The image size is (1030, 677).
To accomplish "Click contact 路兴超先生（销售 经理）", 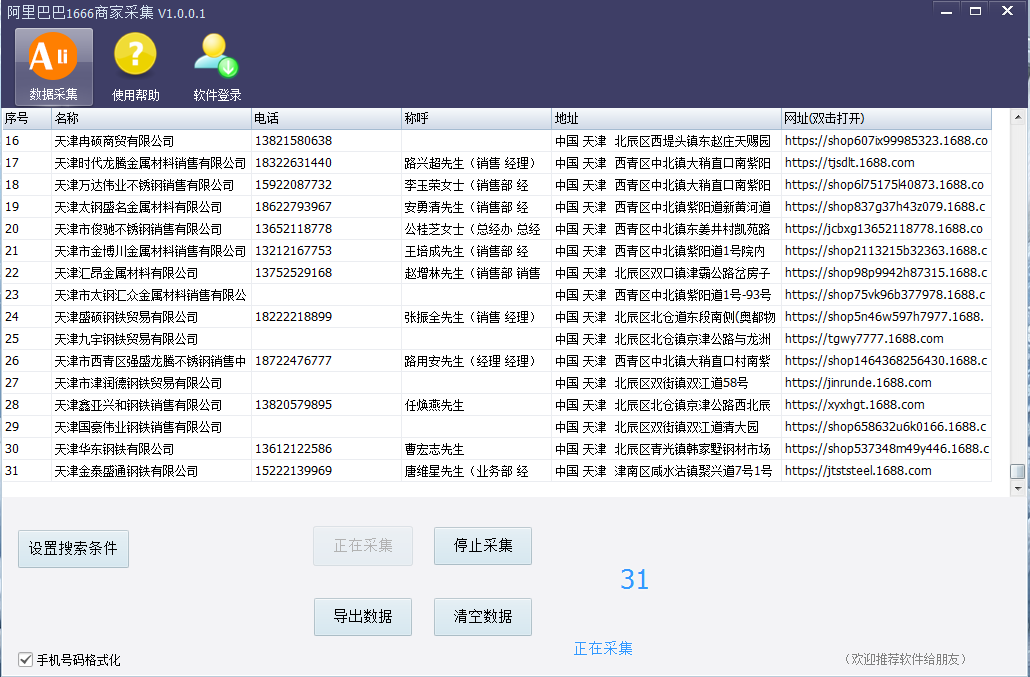I will [470, 163].
